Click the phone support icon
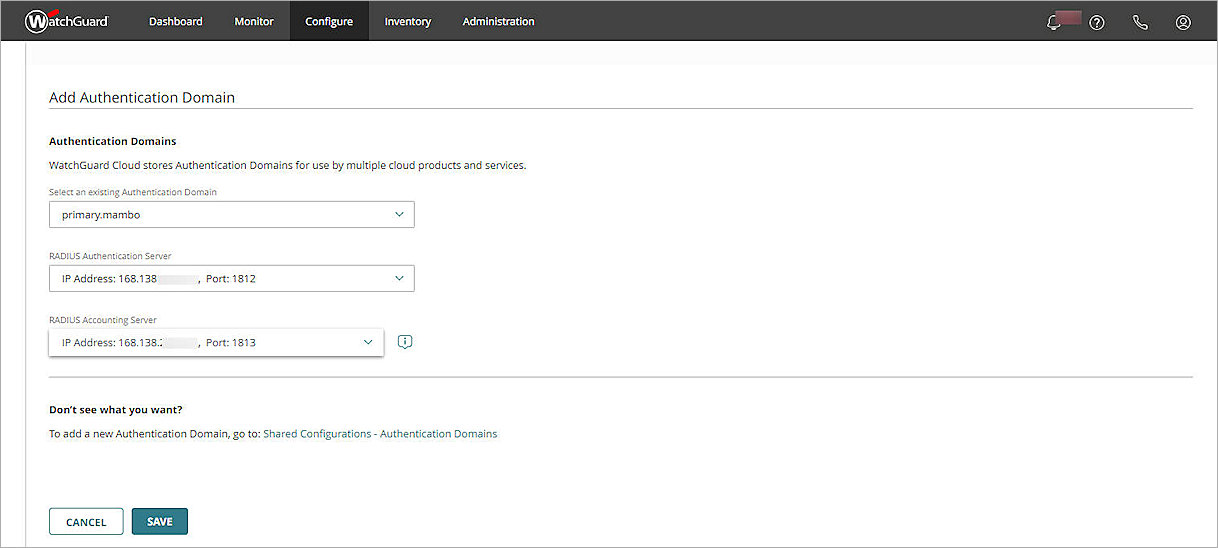Screen dimensions: 1218x548 point(1140,22)
